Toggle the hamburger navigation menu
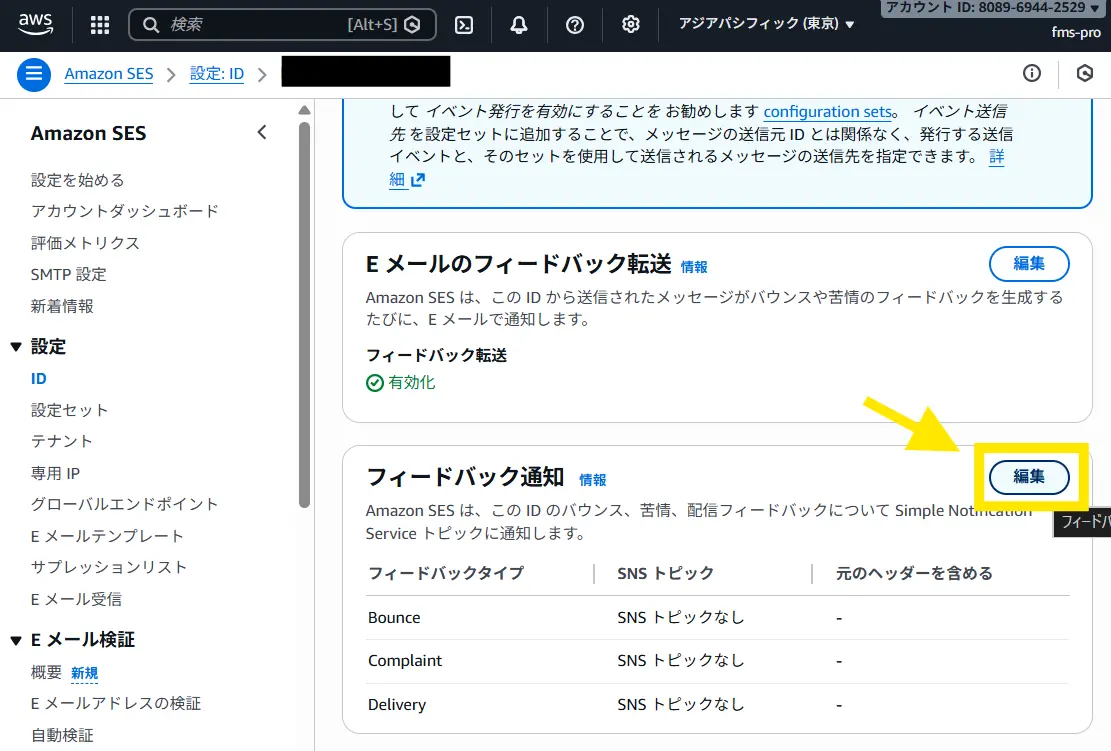Image resolution: width=1111 pixels, height=751 pixels. 33,74
